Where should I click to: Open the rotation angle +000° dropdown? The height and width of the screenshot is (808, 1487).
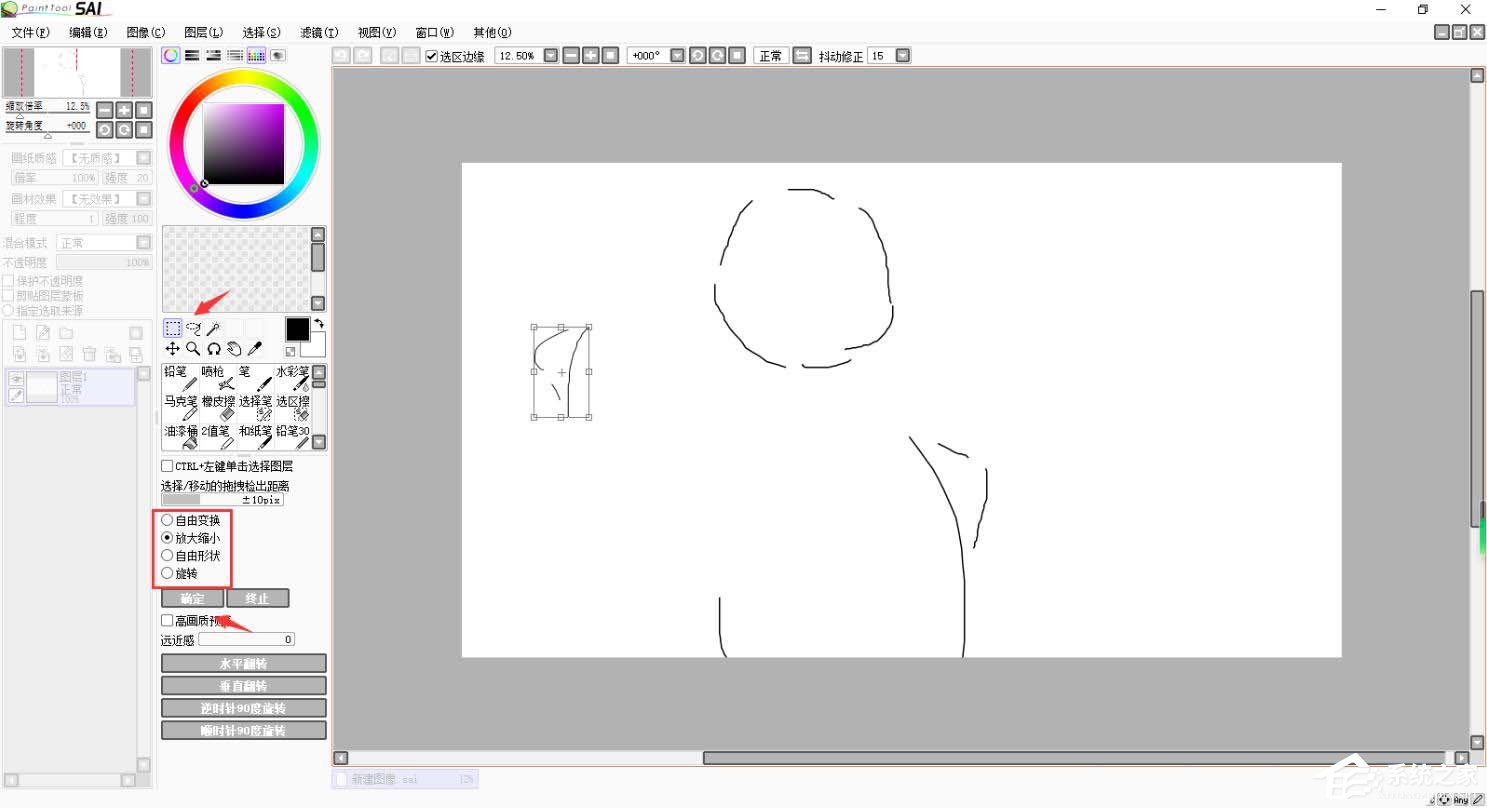(x=677, y=56)
